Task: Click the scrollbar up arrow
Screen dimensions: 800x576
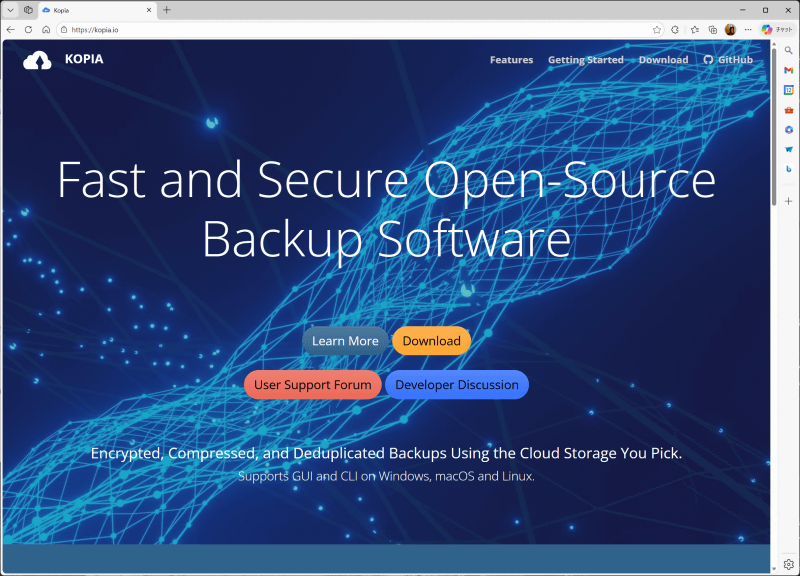Action: (x=774, y=44)
